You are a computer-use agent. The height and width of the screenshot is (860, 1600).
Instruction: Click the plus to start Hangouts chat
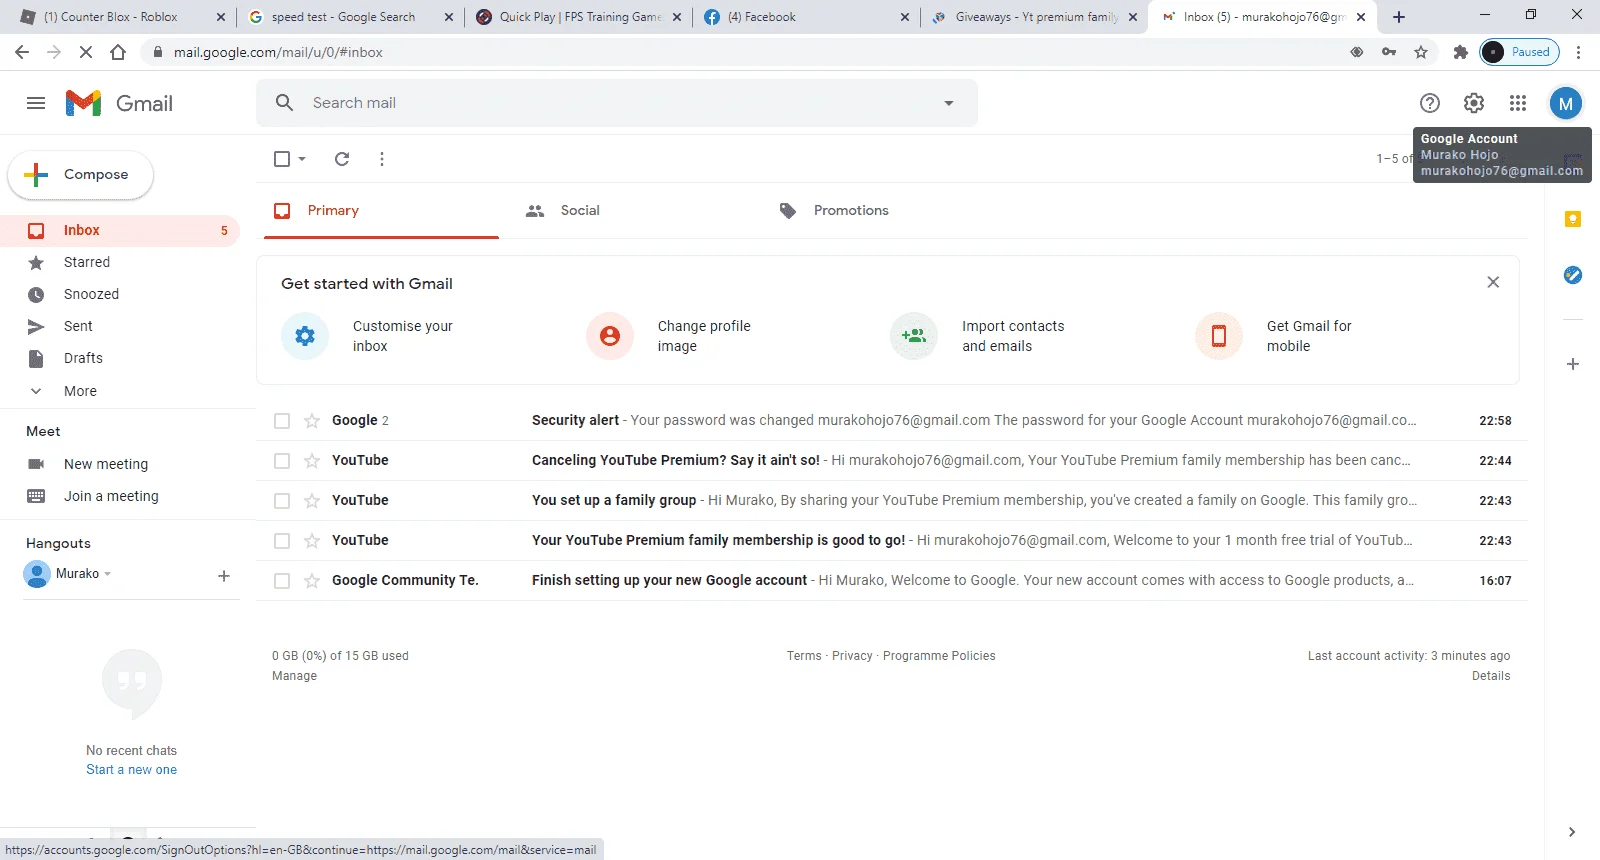click(224, 576)
